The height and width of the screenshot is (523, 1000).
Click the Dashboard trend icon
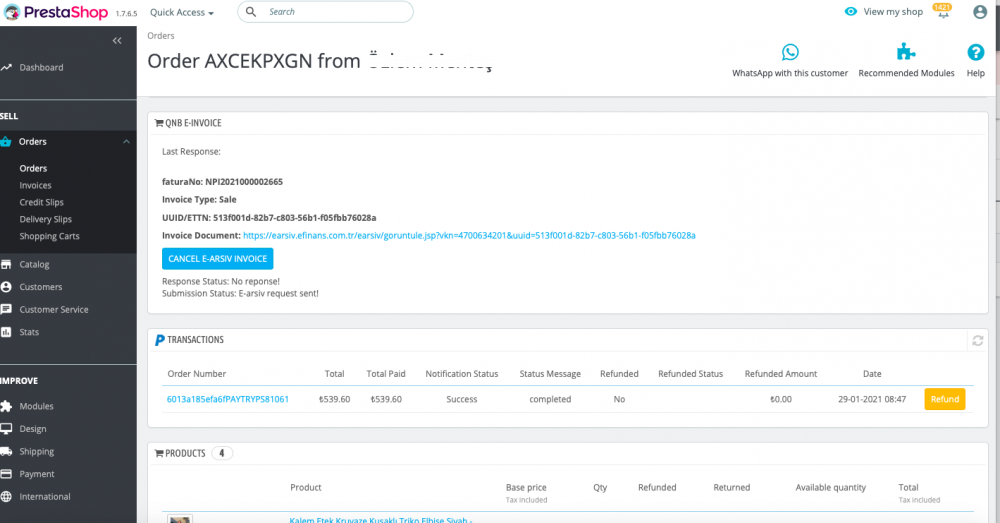pyautogui.click(x=6, y=67)
